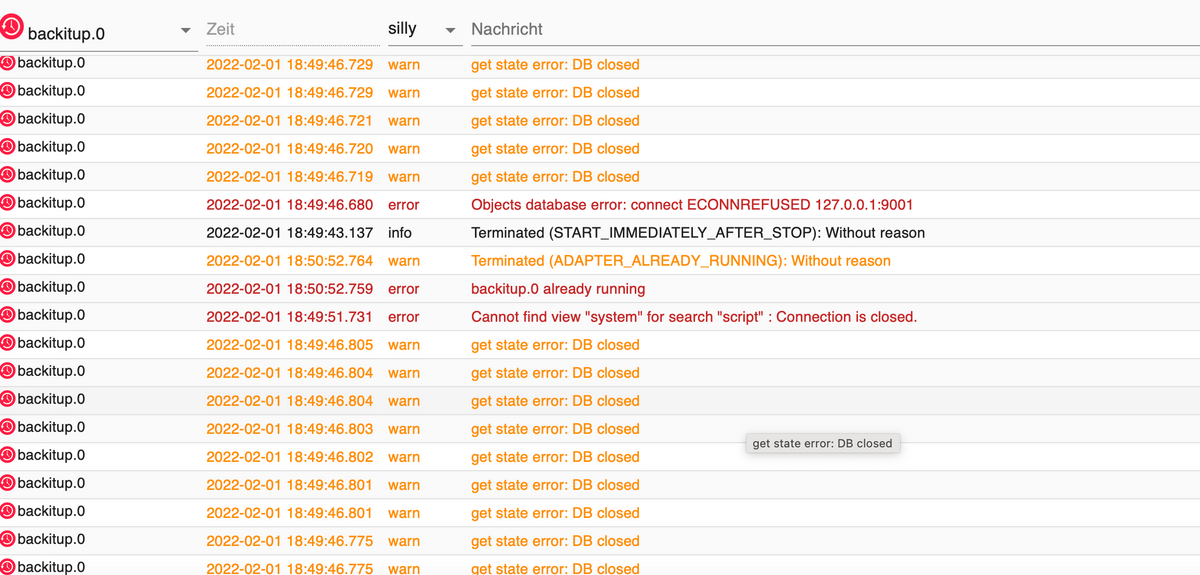The height and width of the screenshot is (575, 1200).
Task: Select the 'Objects database error' message
Action: pos(692,205)
